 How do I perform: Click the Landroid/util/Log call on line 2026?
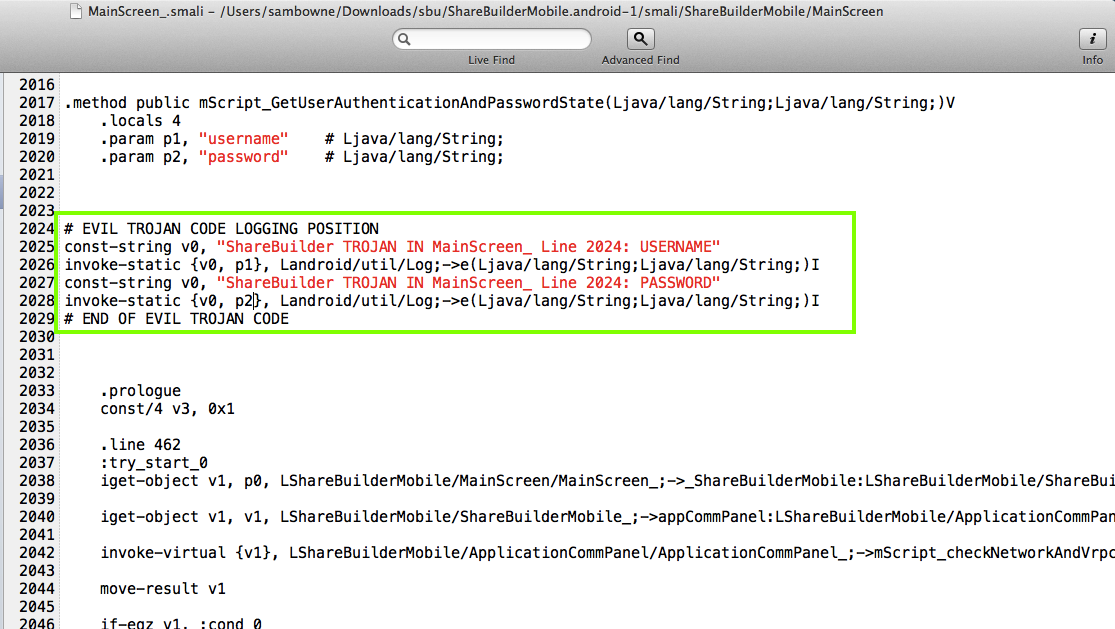(x=550, y=265)
